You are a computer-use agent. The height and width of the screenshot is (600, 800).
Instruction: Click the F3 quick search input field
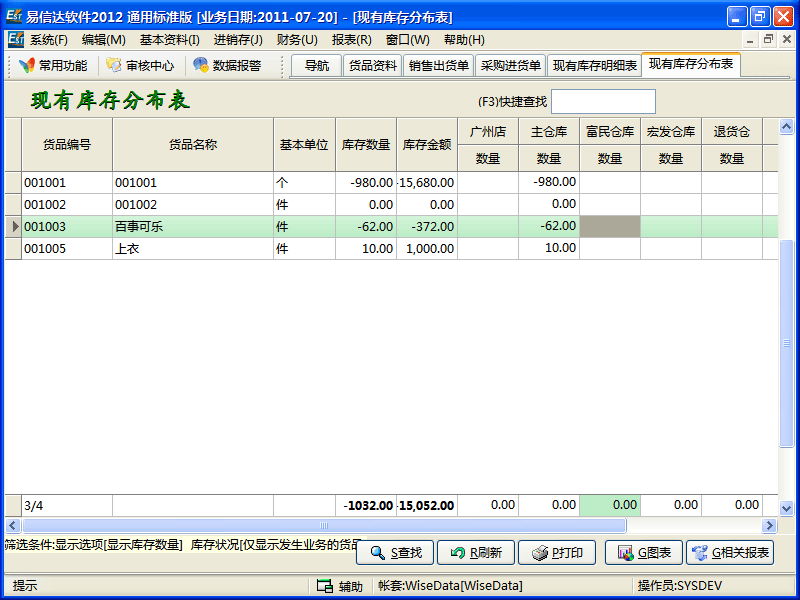click(x=603, y=101)
